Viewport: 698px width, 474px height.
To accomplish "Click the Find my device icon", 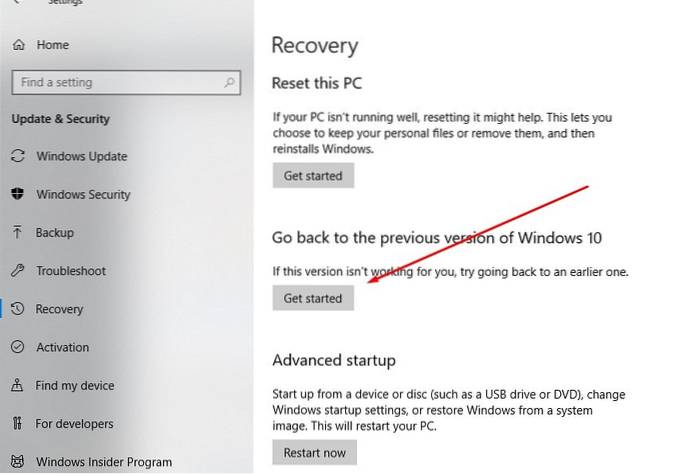I will coord(17,385).
